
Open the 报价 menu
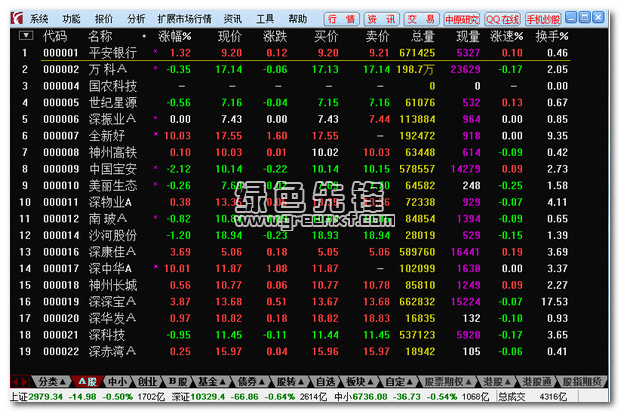pyautogui.click(x=104, y=19)
